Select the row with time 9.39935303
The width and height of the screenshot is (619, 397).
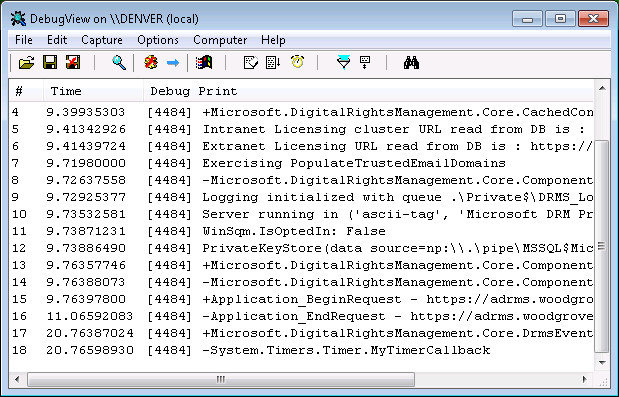pyautogui.click(x=301, y=112)
